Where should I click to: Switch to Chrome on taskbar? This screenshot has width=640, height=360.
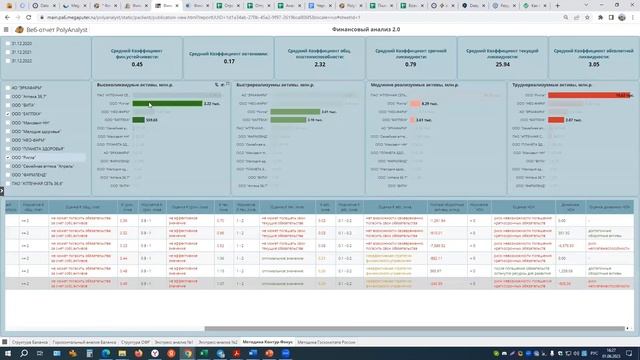pos(187,353)
